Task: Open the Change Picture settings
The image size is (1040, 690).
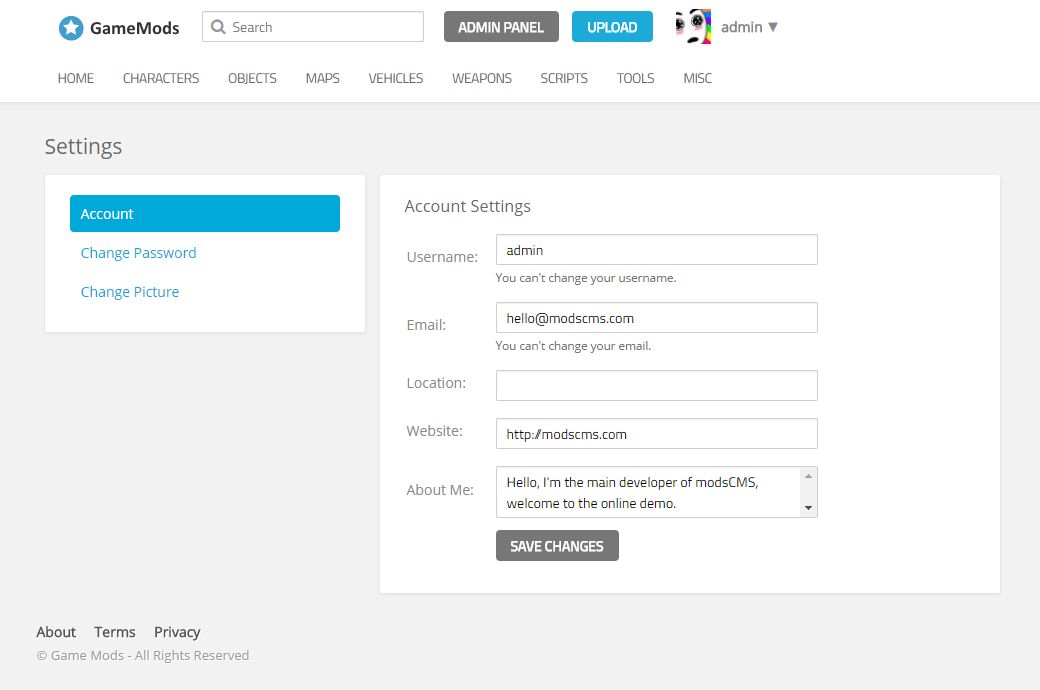Action: pyautogui.click(x=130, y=292)
